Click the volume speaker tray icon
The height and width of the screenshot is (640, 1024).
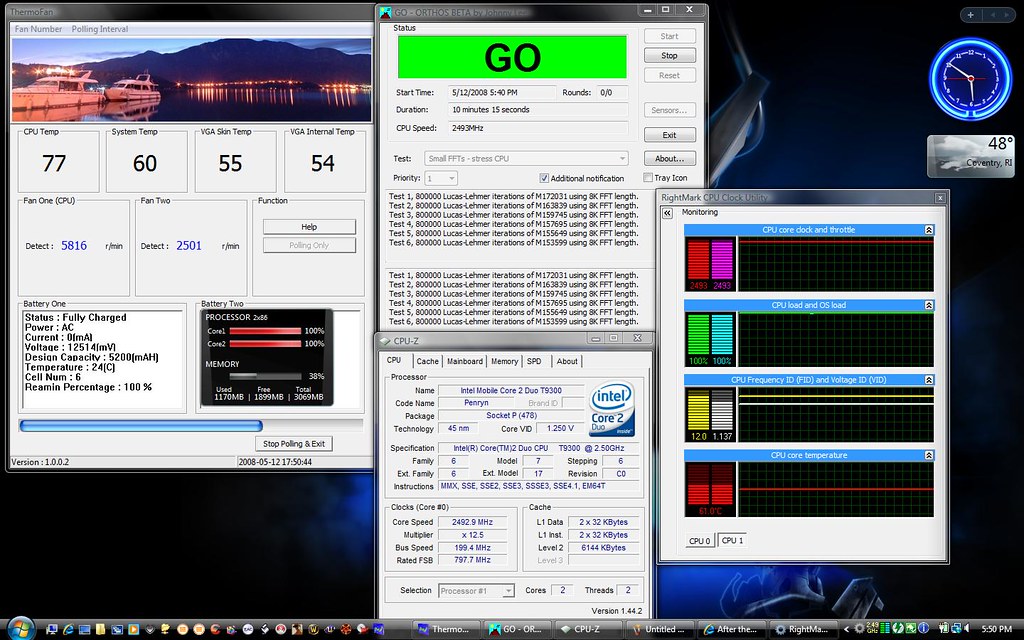tap(967, 628)
